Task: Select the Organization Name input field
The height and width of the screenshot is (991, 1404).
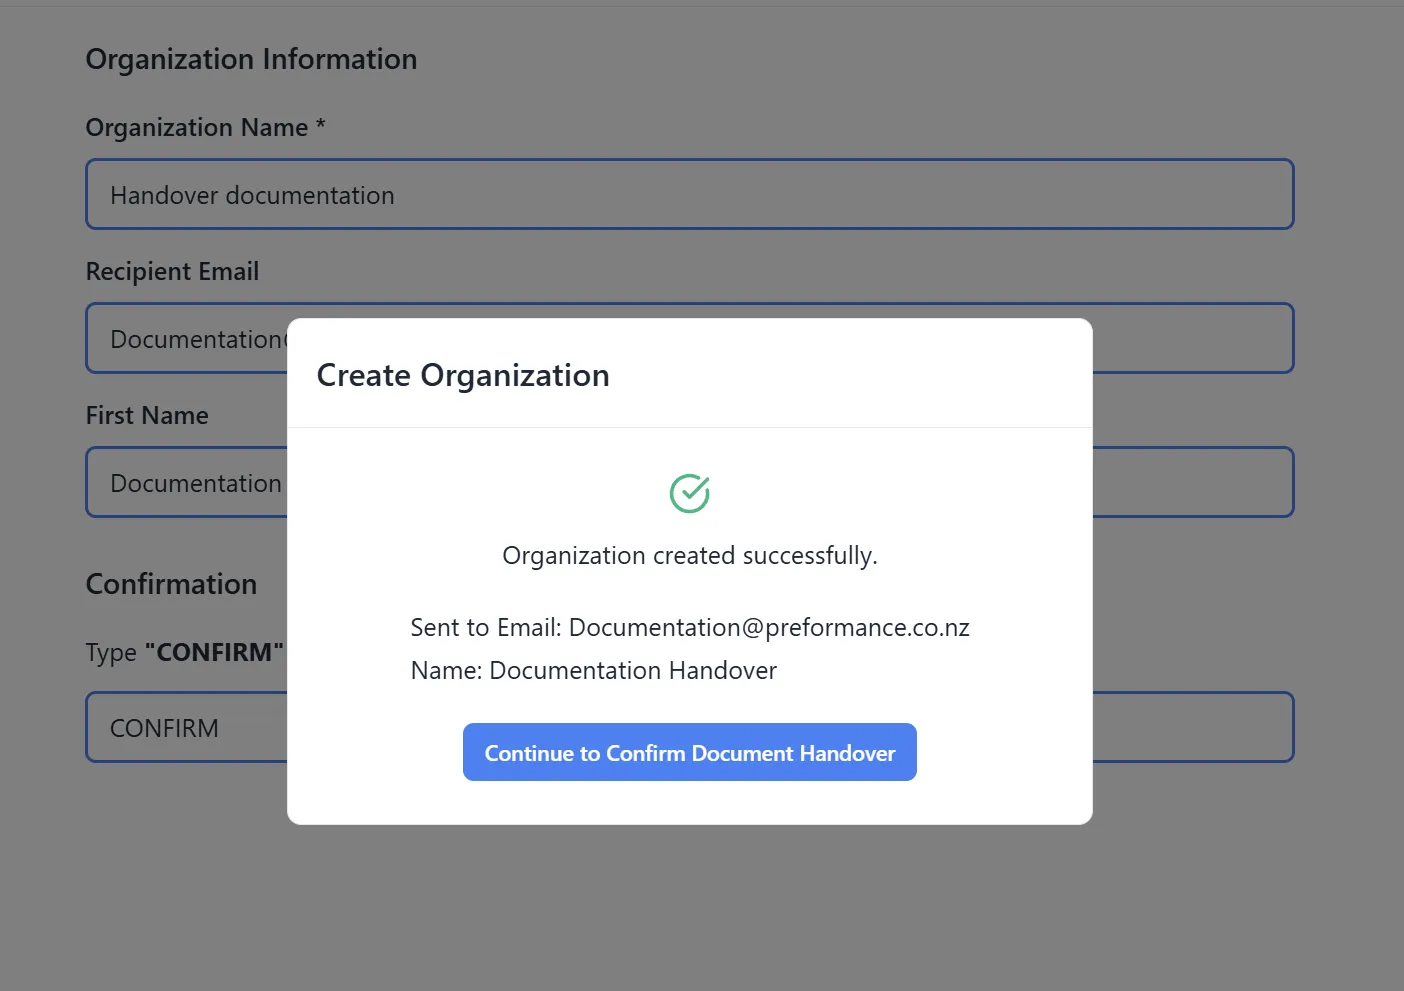Action: click(x=690, y=194)
